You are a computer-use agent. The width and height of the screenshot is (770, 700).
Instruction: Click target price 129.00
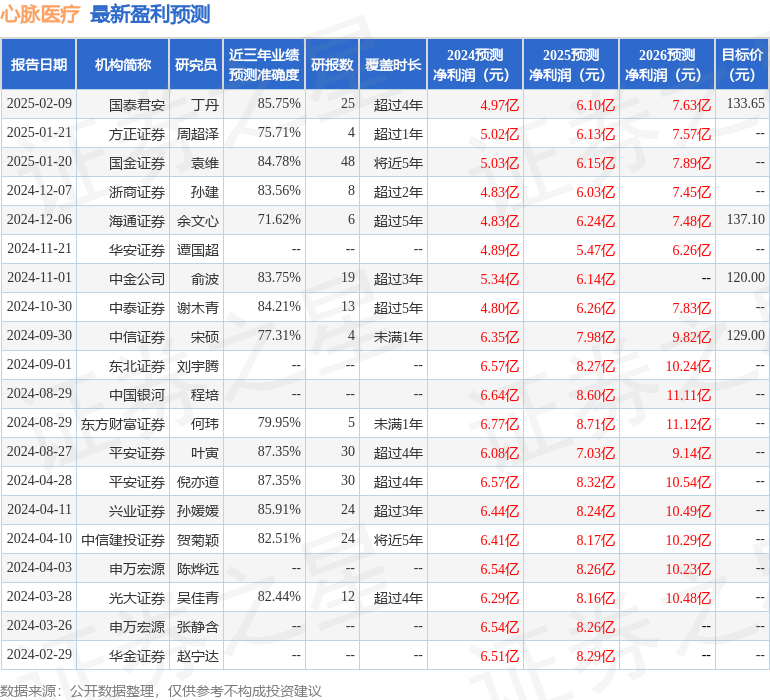tap(745, 336)
